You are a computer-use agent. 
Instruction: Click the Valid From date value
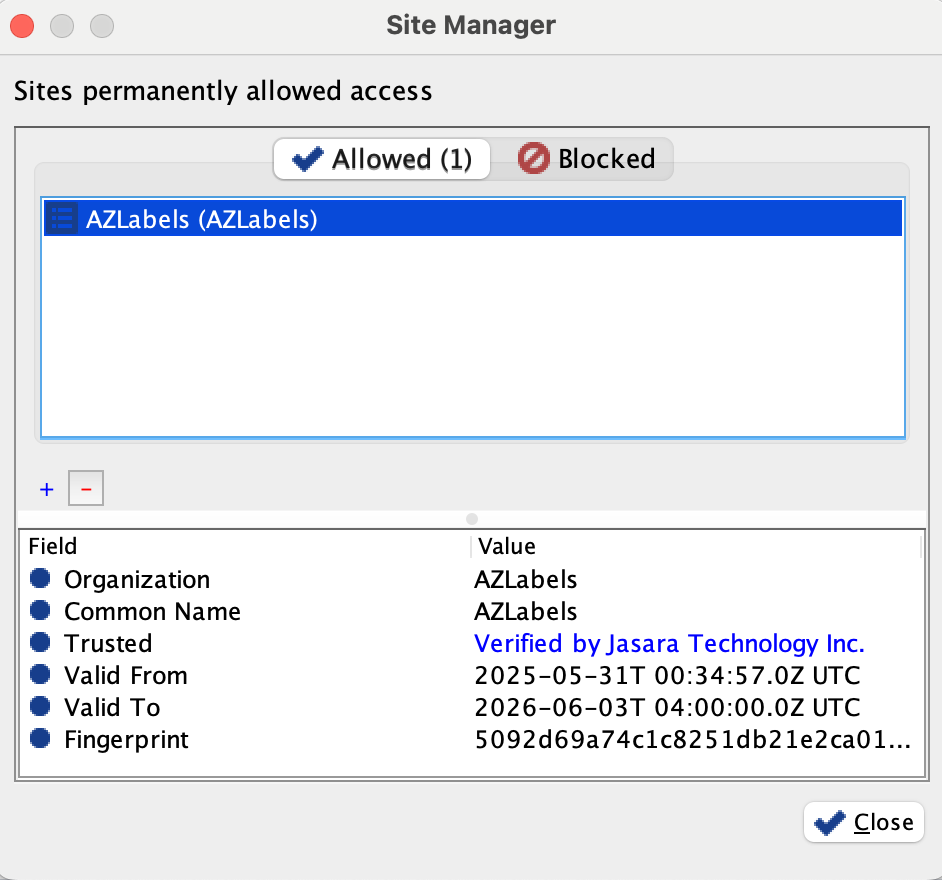click(x=667, y=675)
